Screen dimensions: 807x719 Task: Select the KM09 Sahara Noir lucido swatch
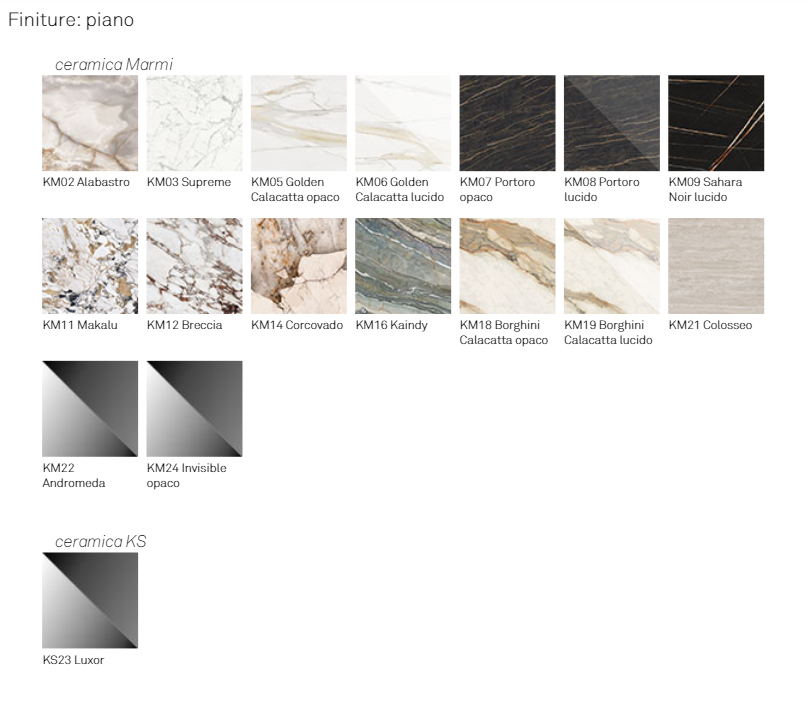coord(716,123)
